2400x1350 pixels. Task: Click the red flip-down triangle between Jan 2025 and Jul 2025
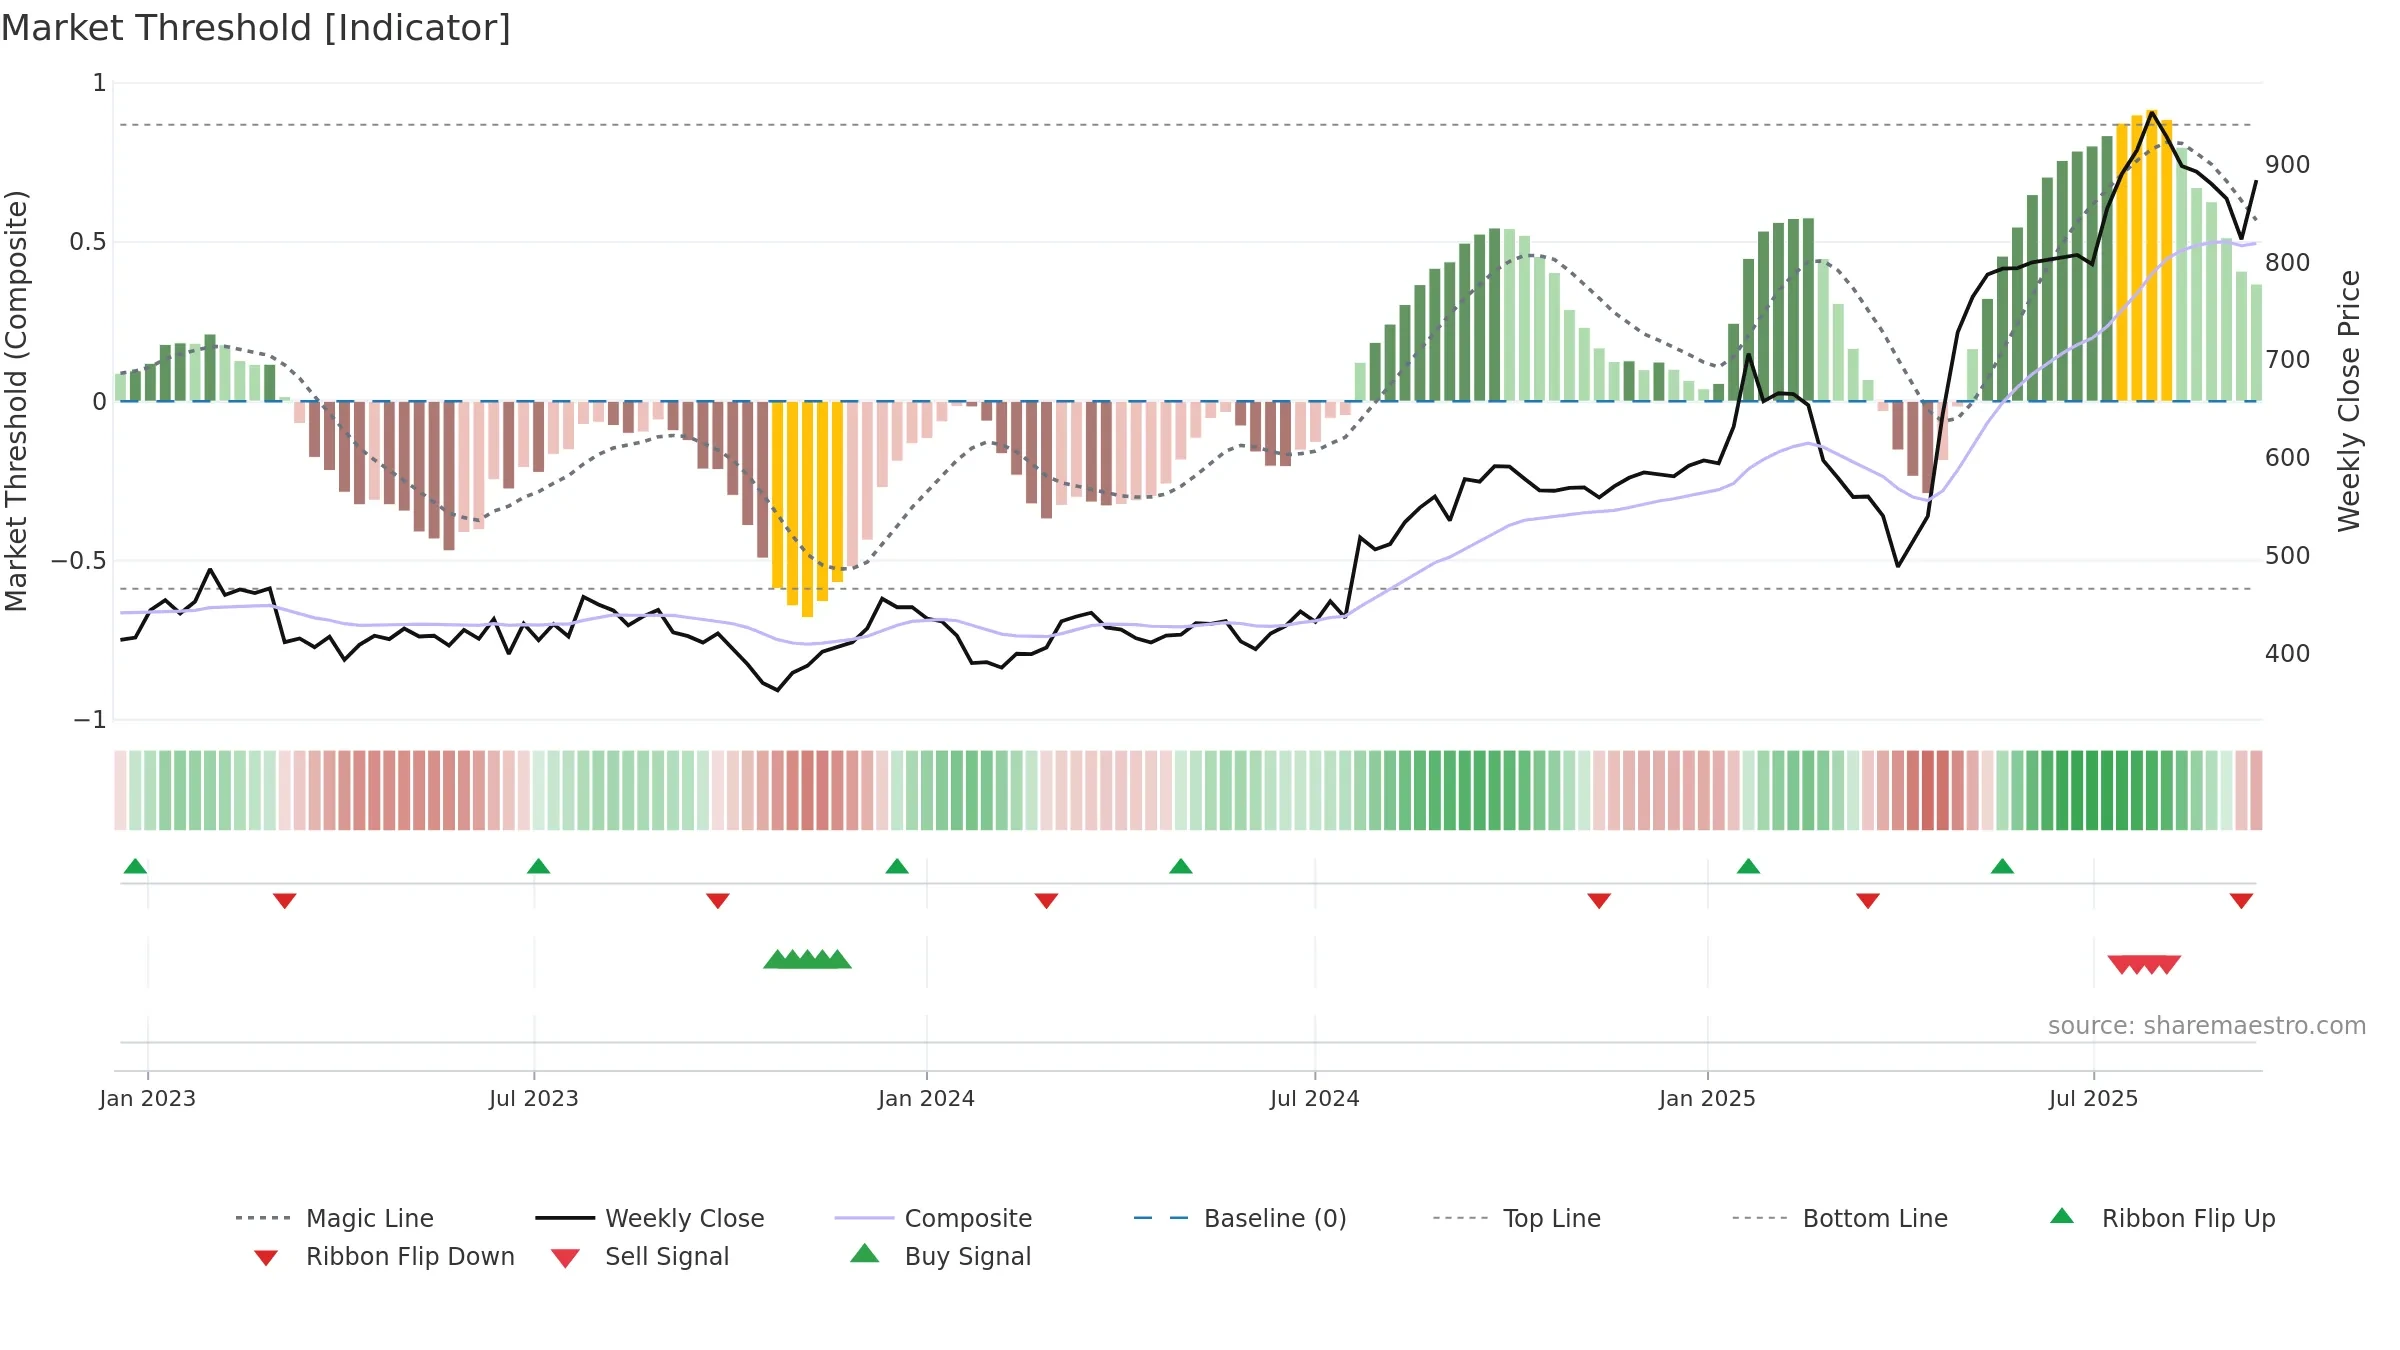click(x=1868, y=901)
